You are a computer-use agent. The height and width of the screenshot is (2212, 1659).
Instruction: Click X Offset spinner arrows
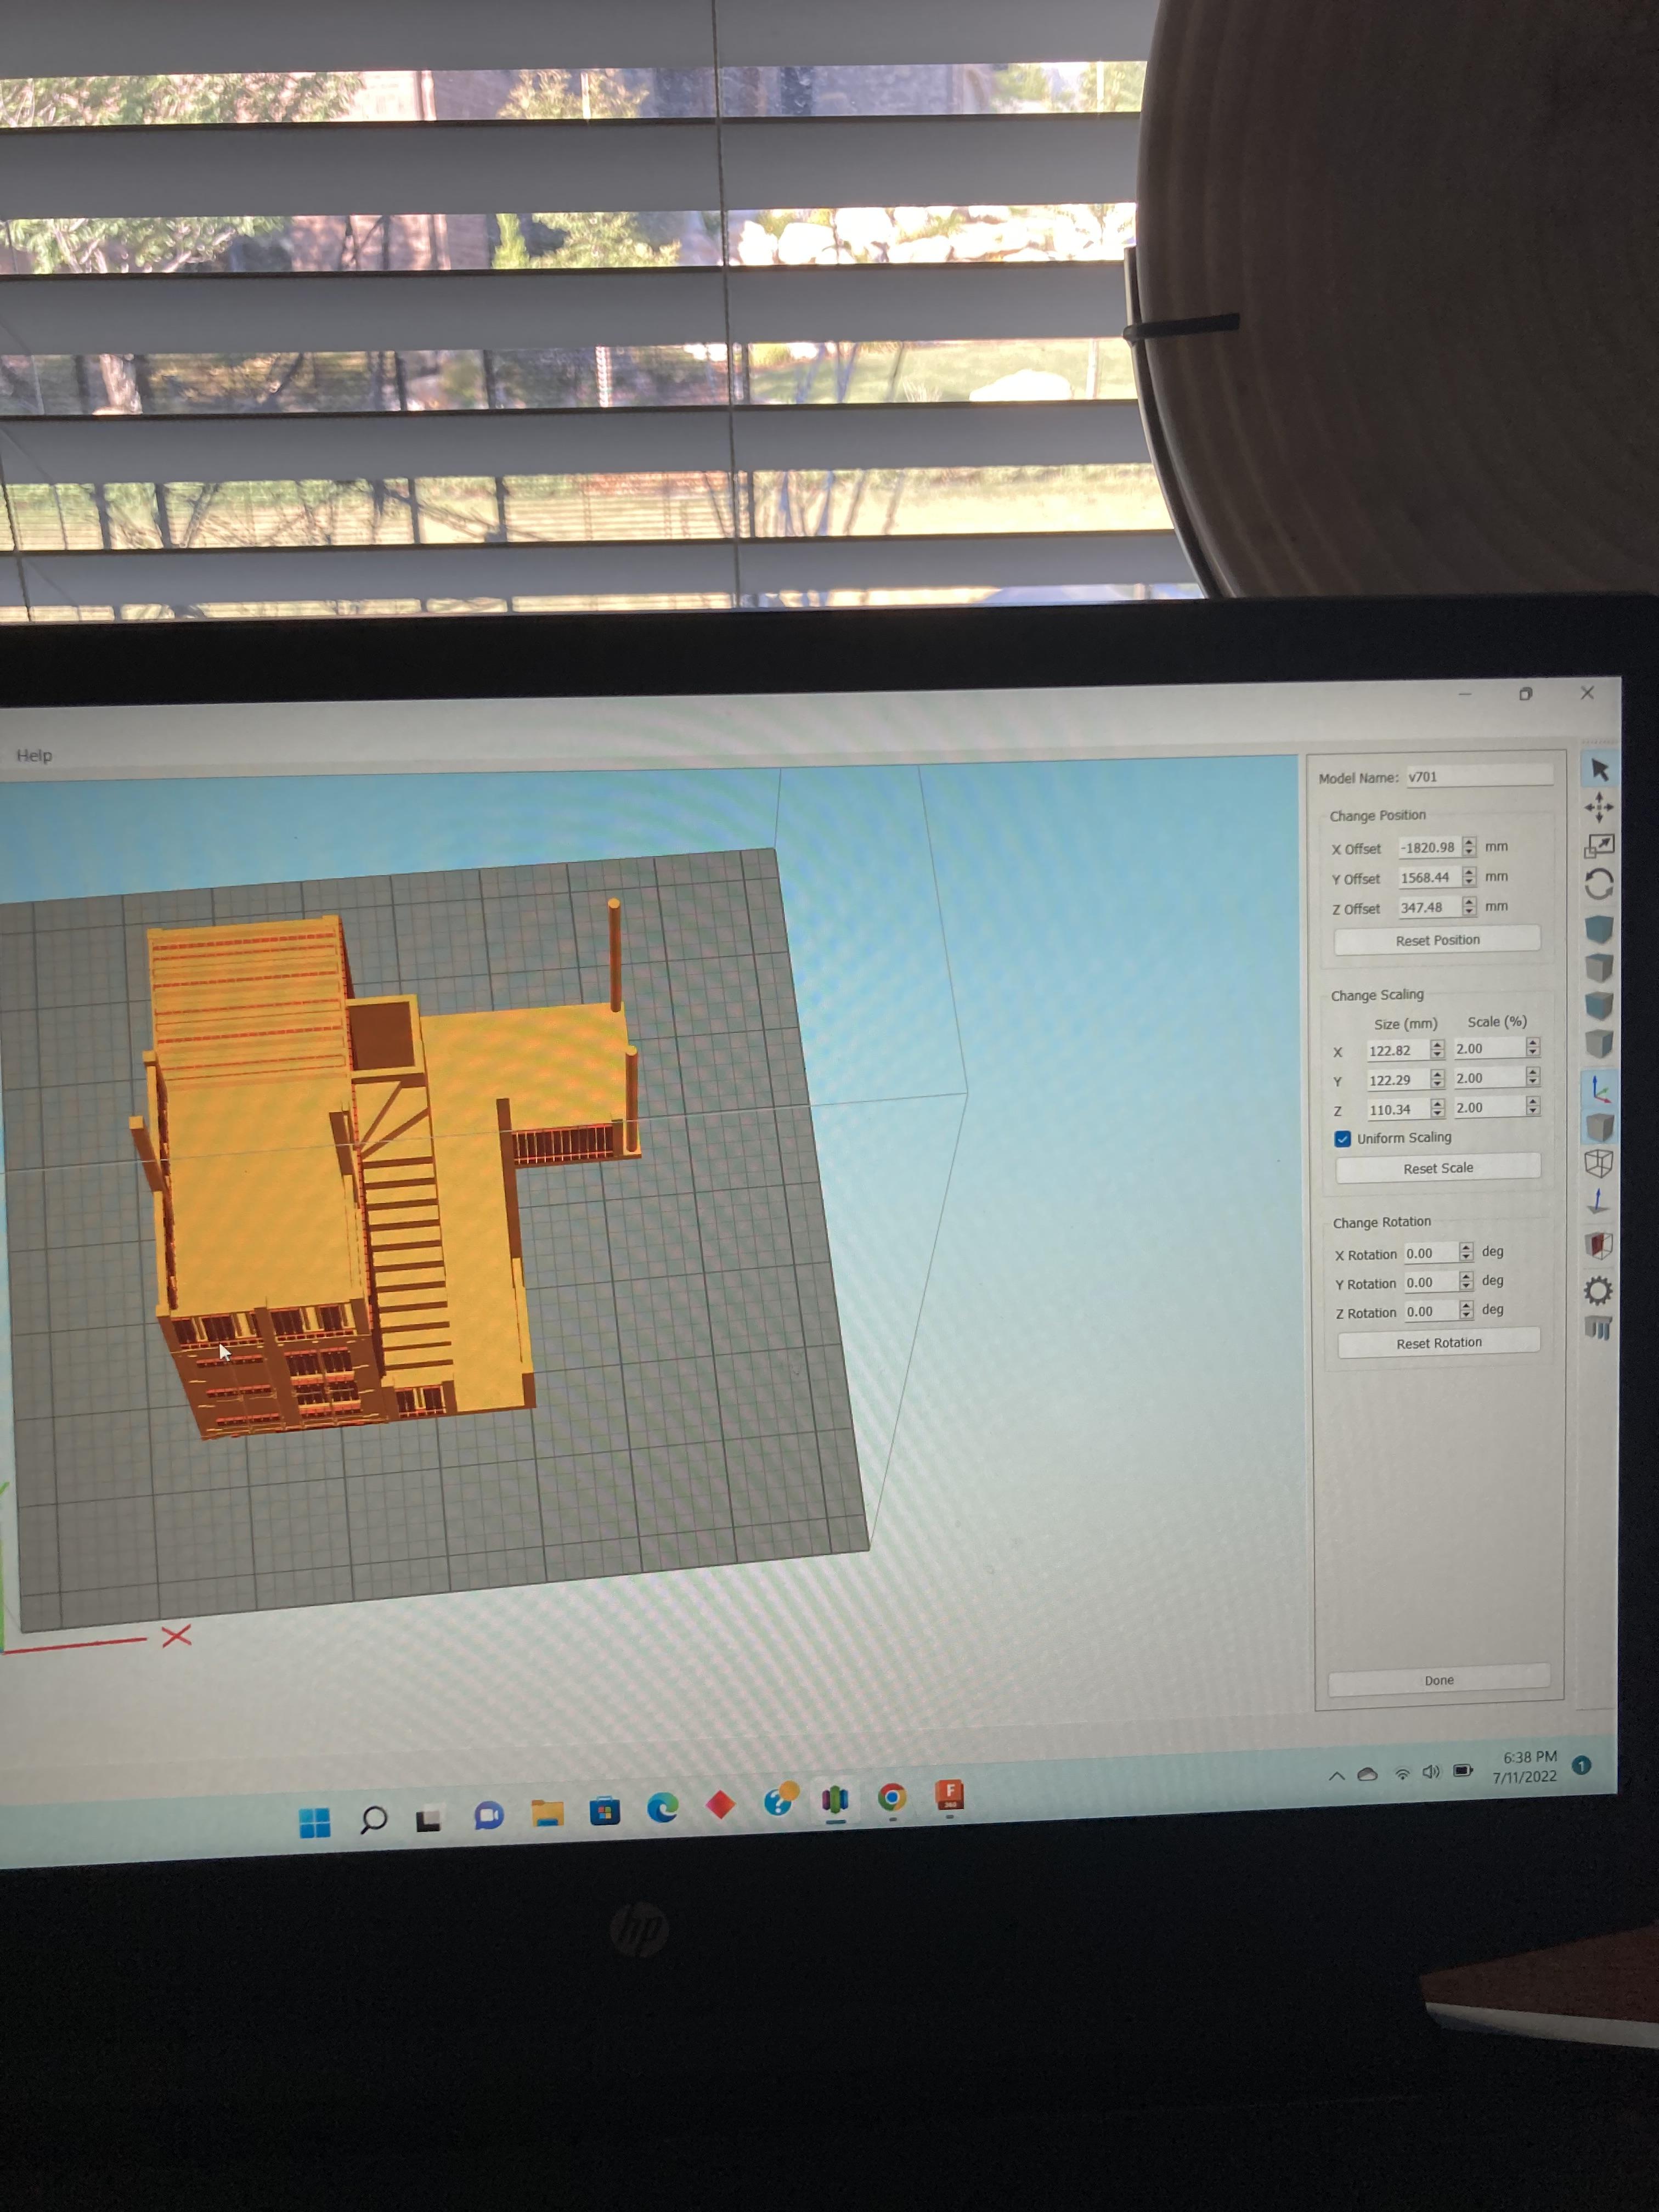(1468, 847)
